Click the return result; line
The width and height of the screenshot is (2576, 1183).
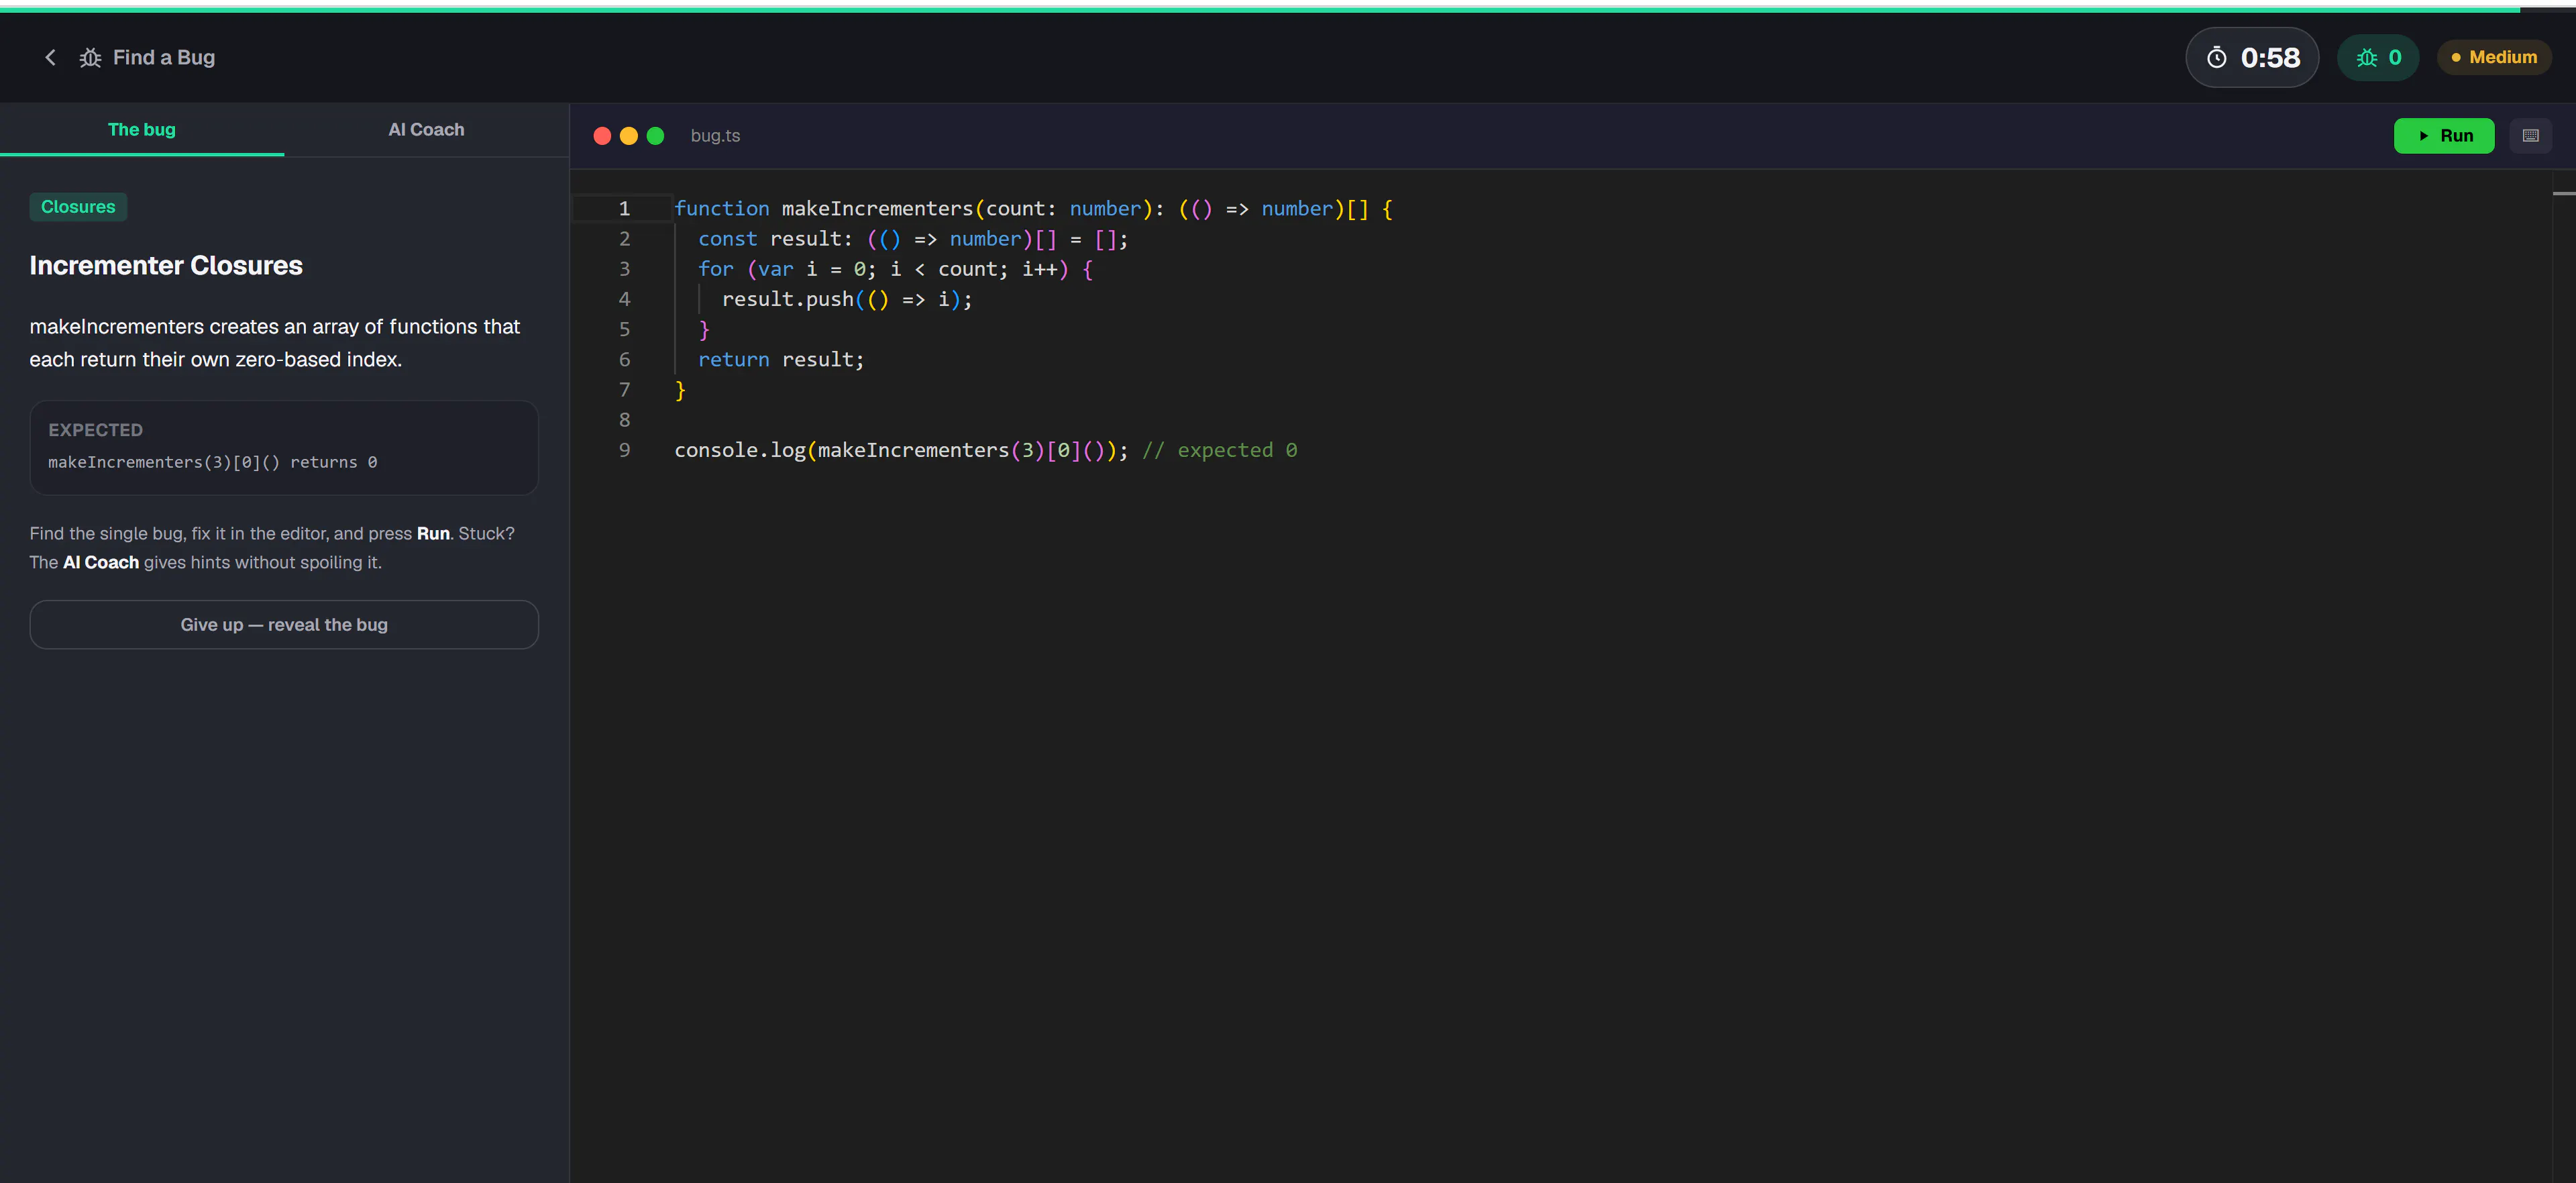(x=781, y=359)
